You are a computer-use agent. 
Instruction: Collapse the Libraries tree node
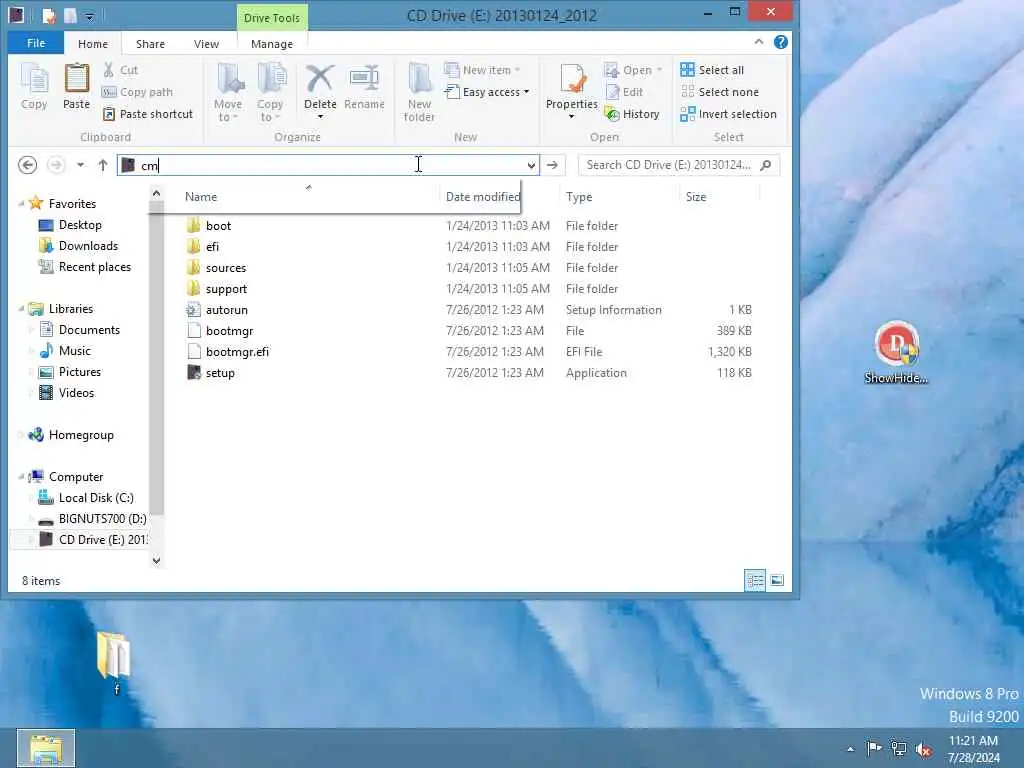(21, 309)
